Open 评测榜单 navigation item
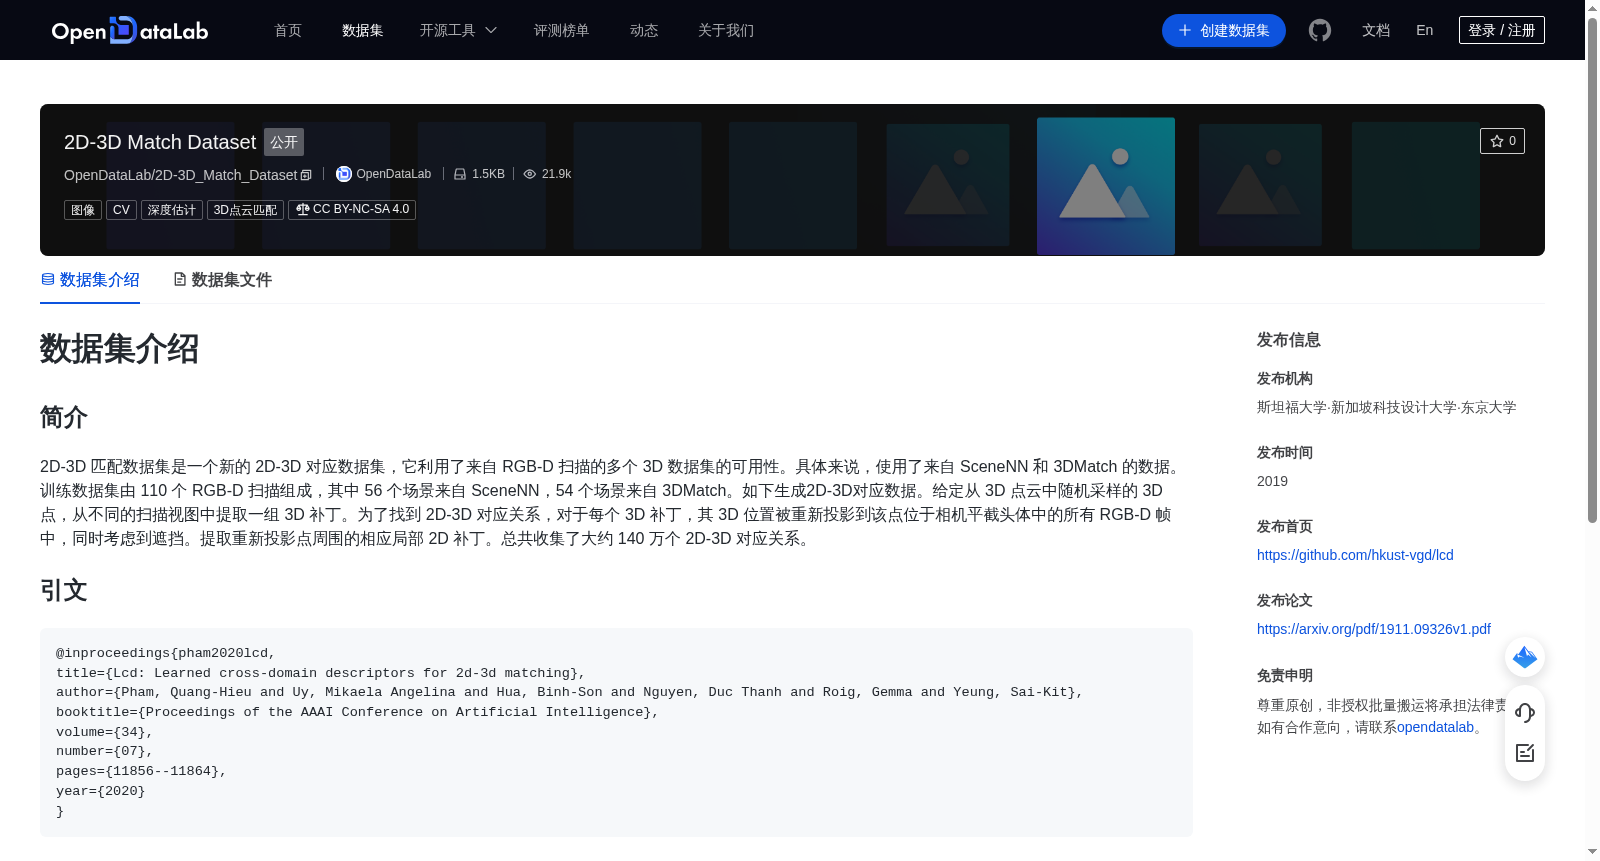The width and height of the screenshot is (1600, 861). pos(562,30)
